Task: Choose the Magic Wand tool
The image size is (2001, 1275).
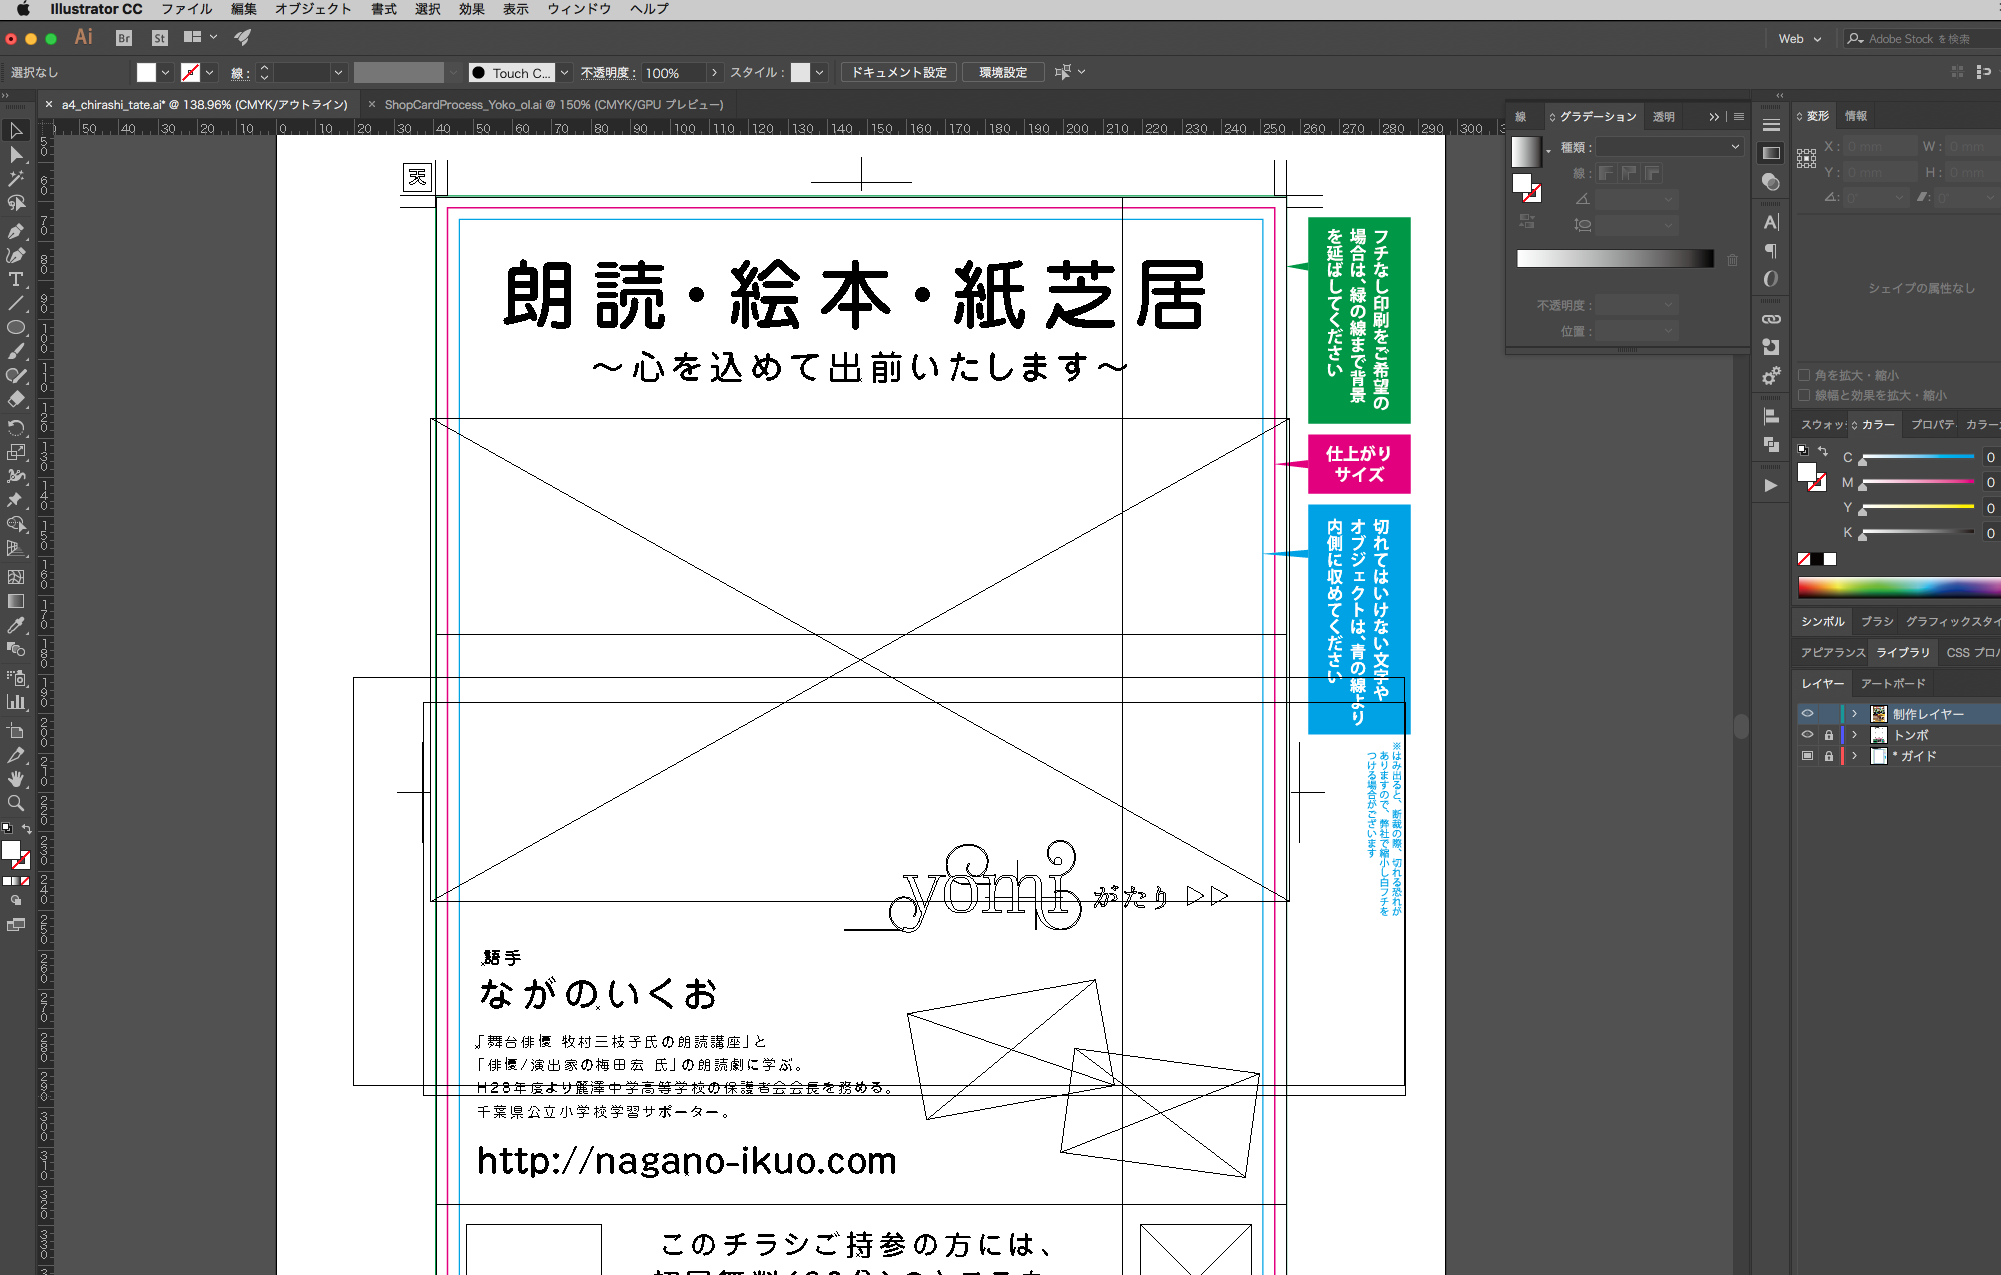Action: (16, 179)
